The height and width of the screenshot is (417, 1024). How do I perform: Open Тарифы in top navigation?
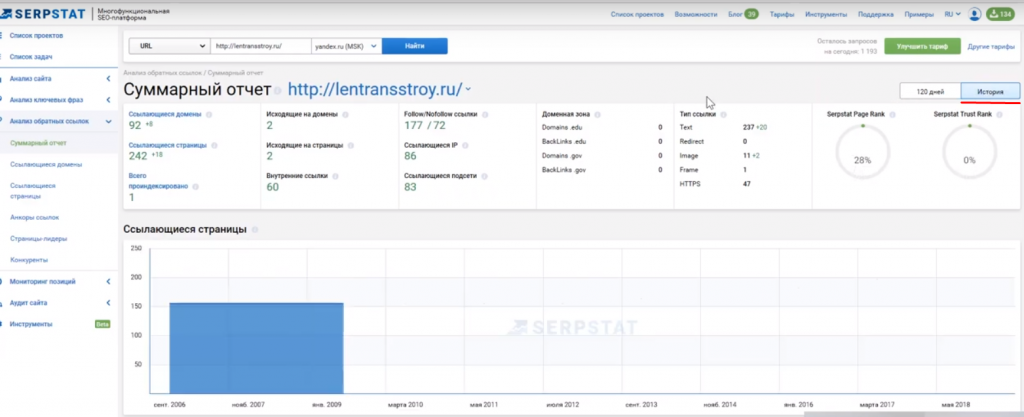point(782,14)
